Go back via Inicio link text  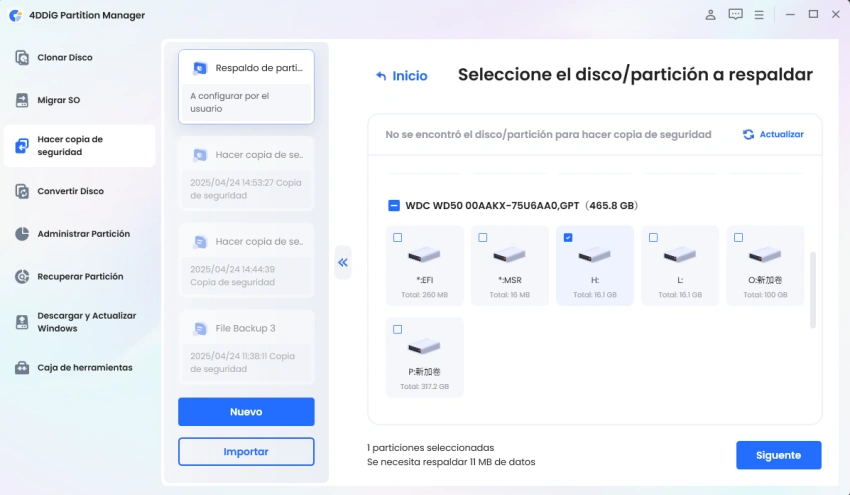410,76
